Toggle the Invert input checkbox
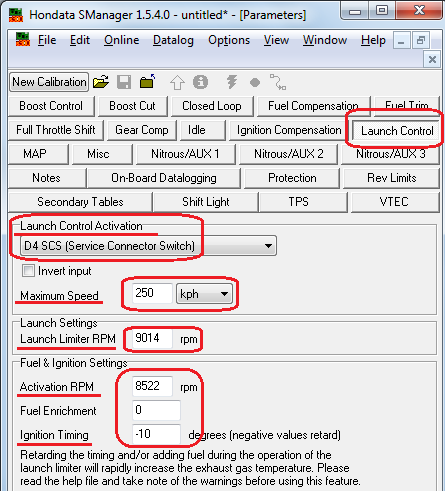445x491 pixels. [x=28, y=271]
